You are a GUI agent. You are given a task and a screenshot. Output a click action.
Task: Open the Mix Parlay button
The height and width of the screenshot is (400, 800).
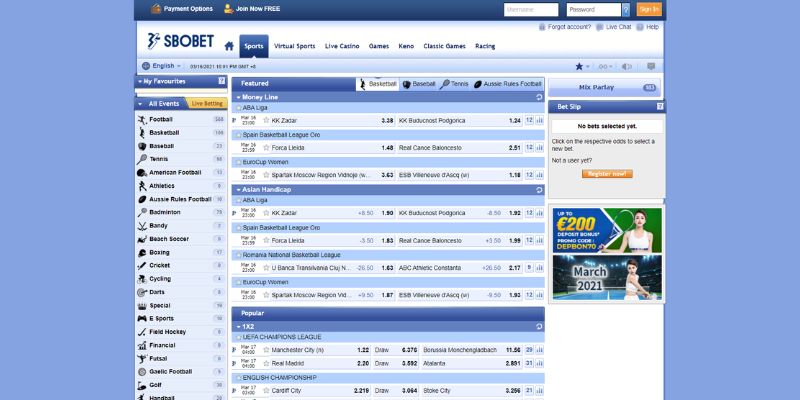point(605,87)
